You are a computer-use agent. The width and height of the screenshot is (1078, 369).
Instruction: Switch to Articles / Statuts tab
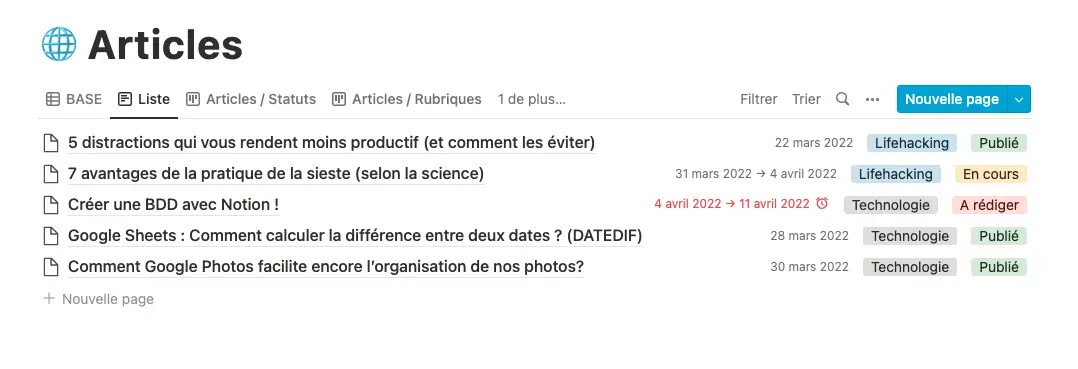point(251,99)
